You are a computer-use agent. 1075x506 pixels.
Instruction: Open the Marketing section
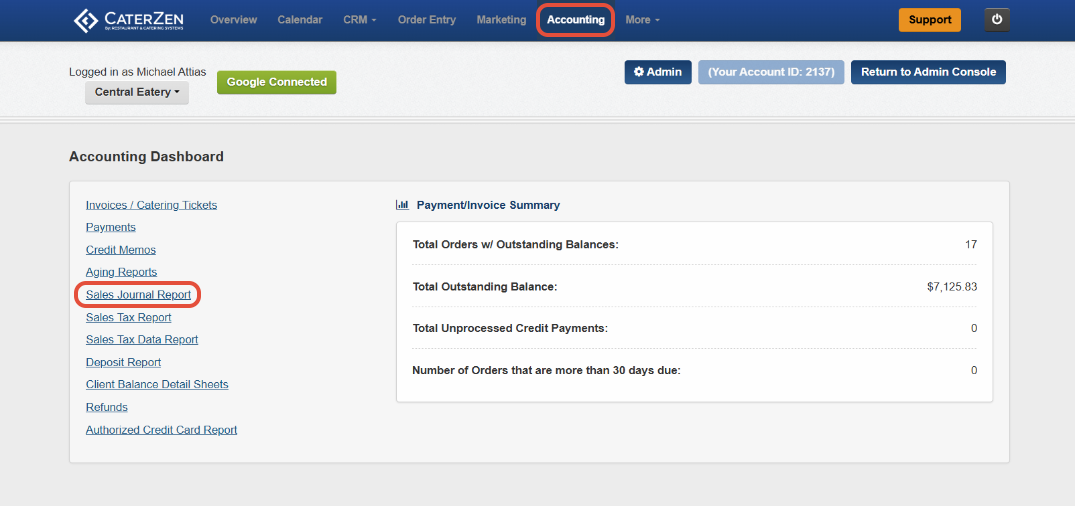[x=501, y=20]
